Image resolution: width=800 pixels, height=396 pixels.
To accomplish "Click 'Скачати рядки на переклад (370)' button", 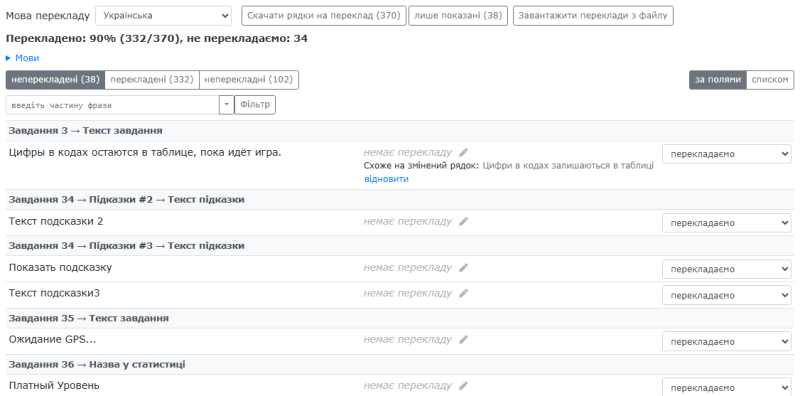I will click(323, 16).
